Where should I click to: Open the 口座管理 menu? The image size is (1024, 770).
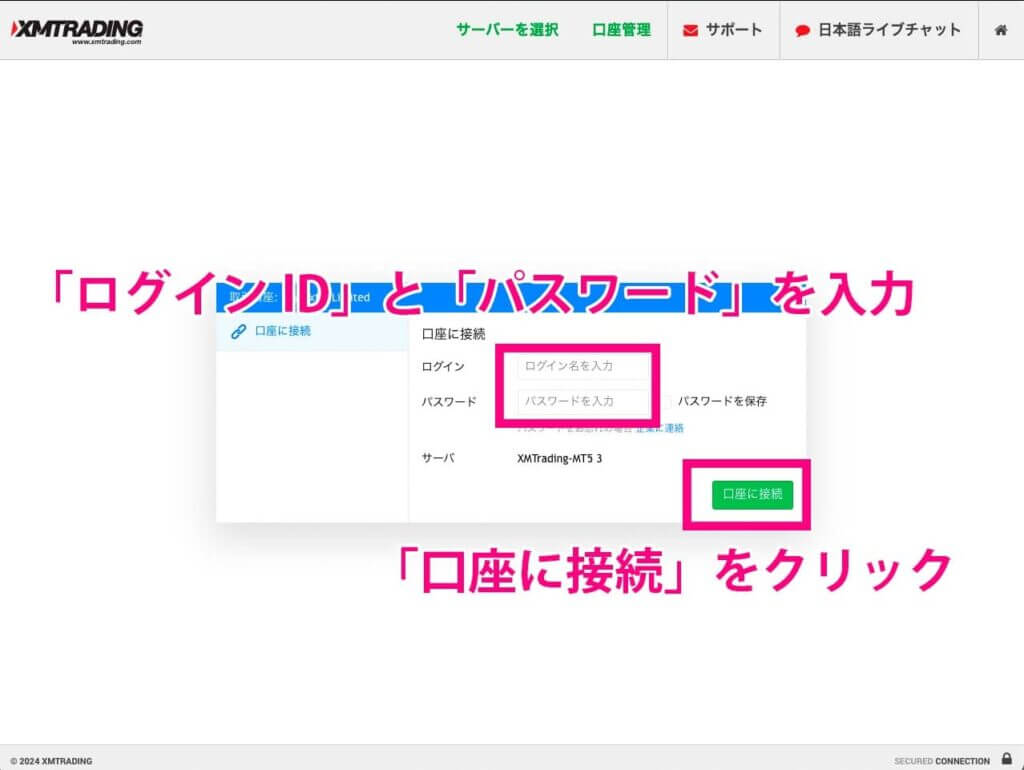point(620,30)
